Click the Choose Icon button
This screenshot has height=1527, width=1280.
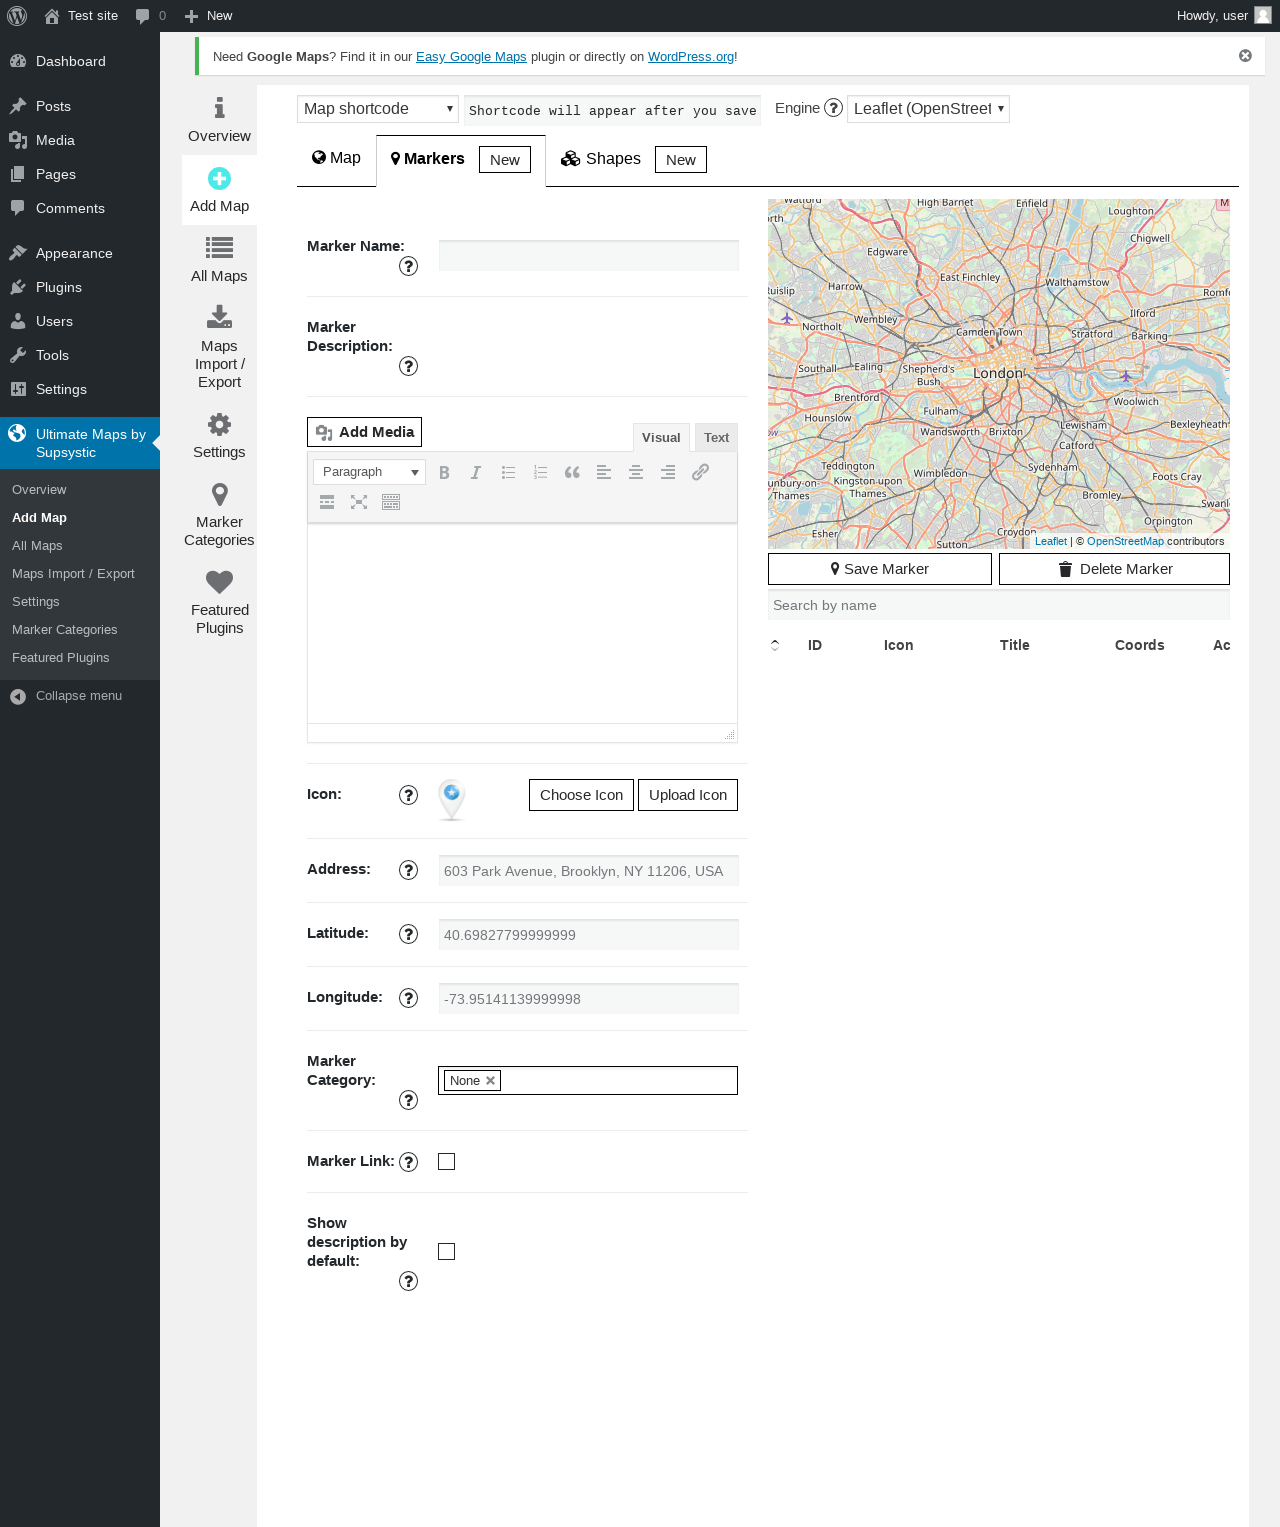pyautogui.click(x=581, y=795)
